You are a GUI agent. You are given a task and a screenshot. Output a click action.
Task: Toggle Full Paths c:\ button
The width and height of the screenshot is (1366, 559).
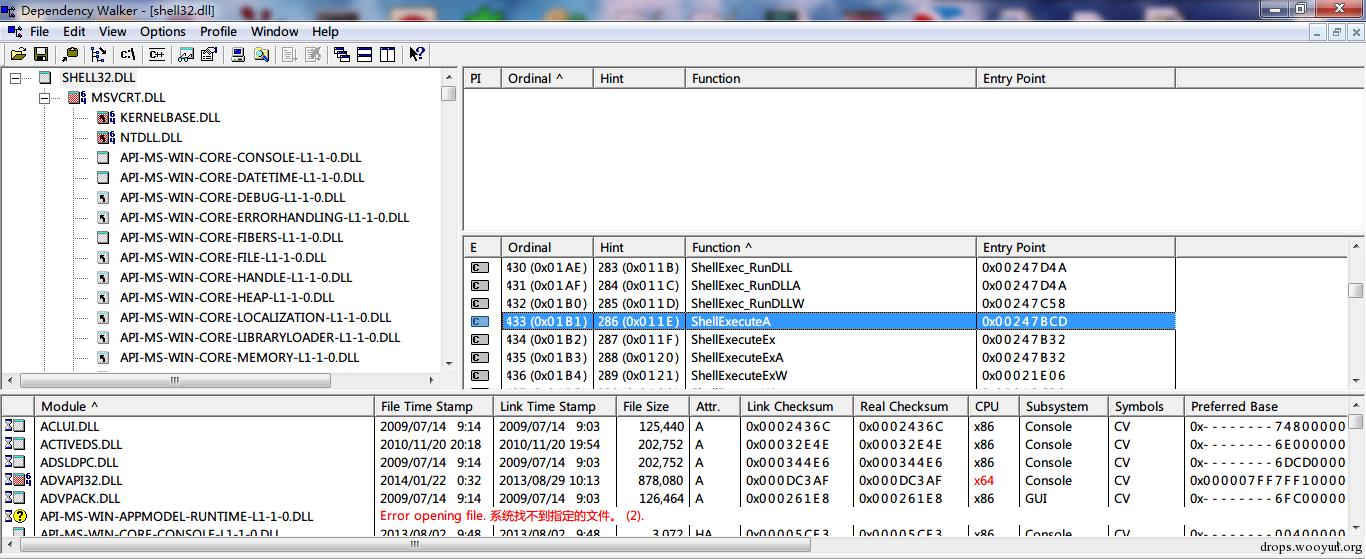(127, 54)
